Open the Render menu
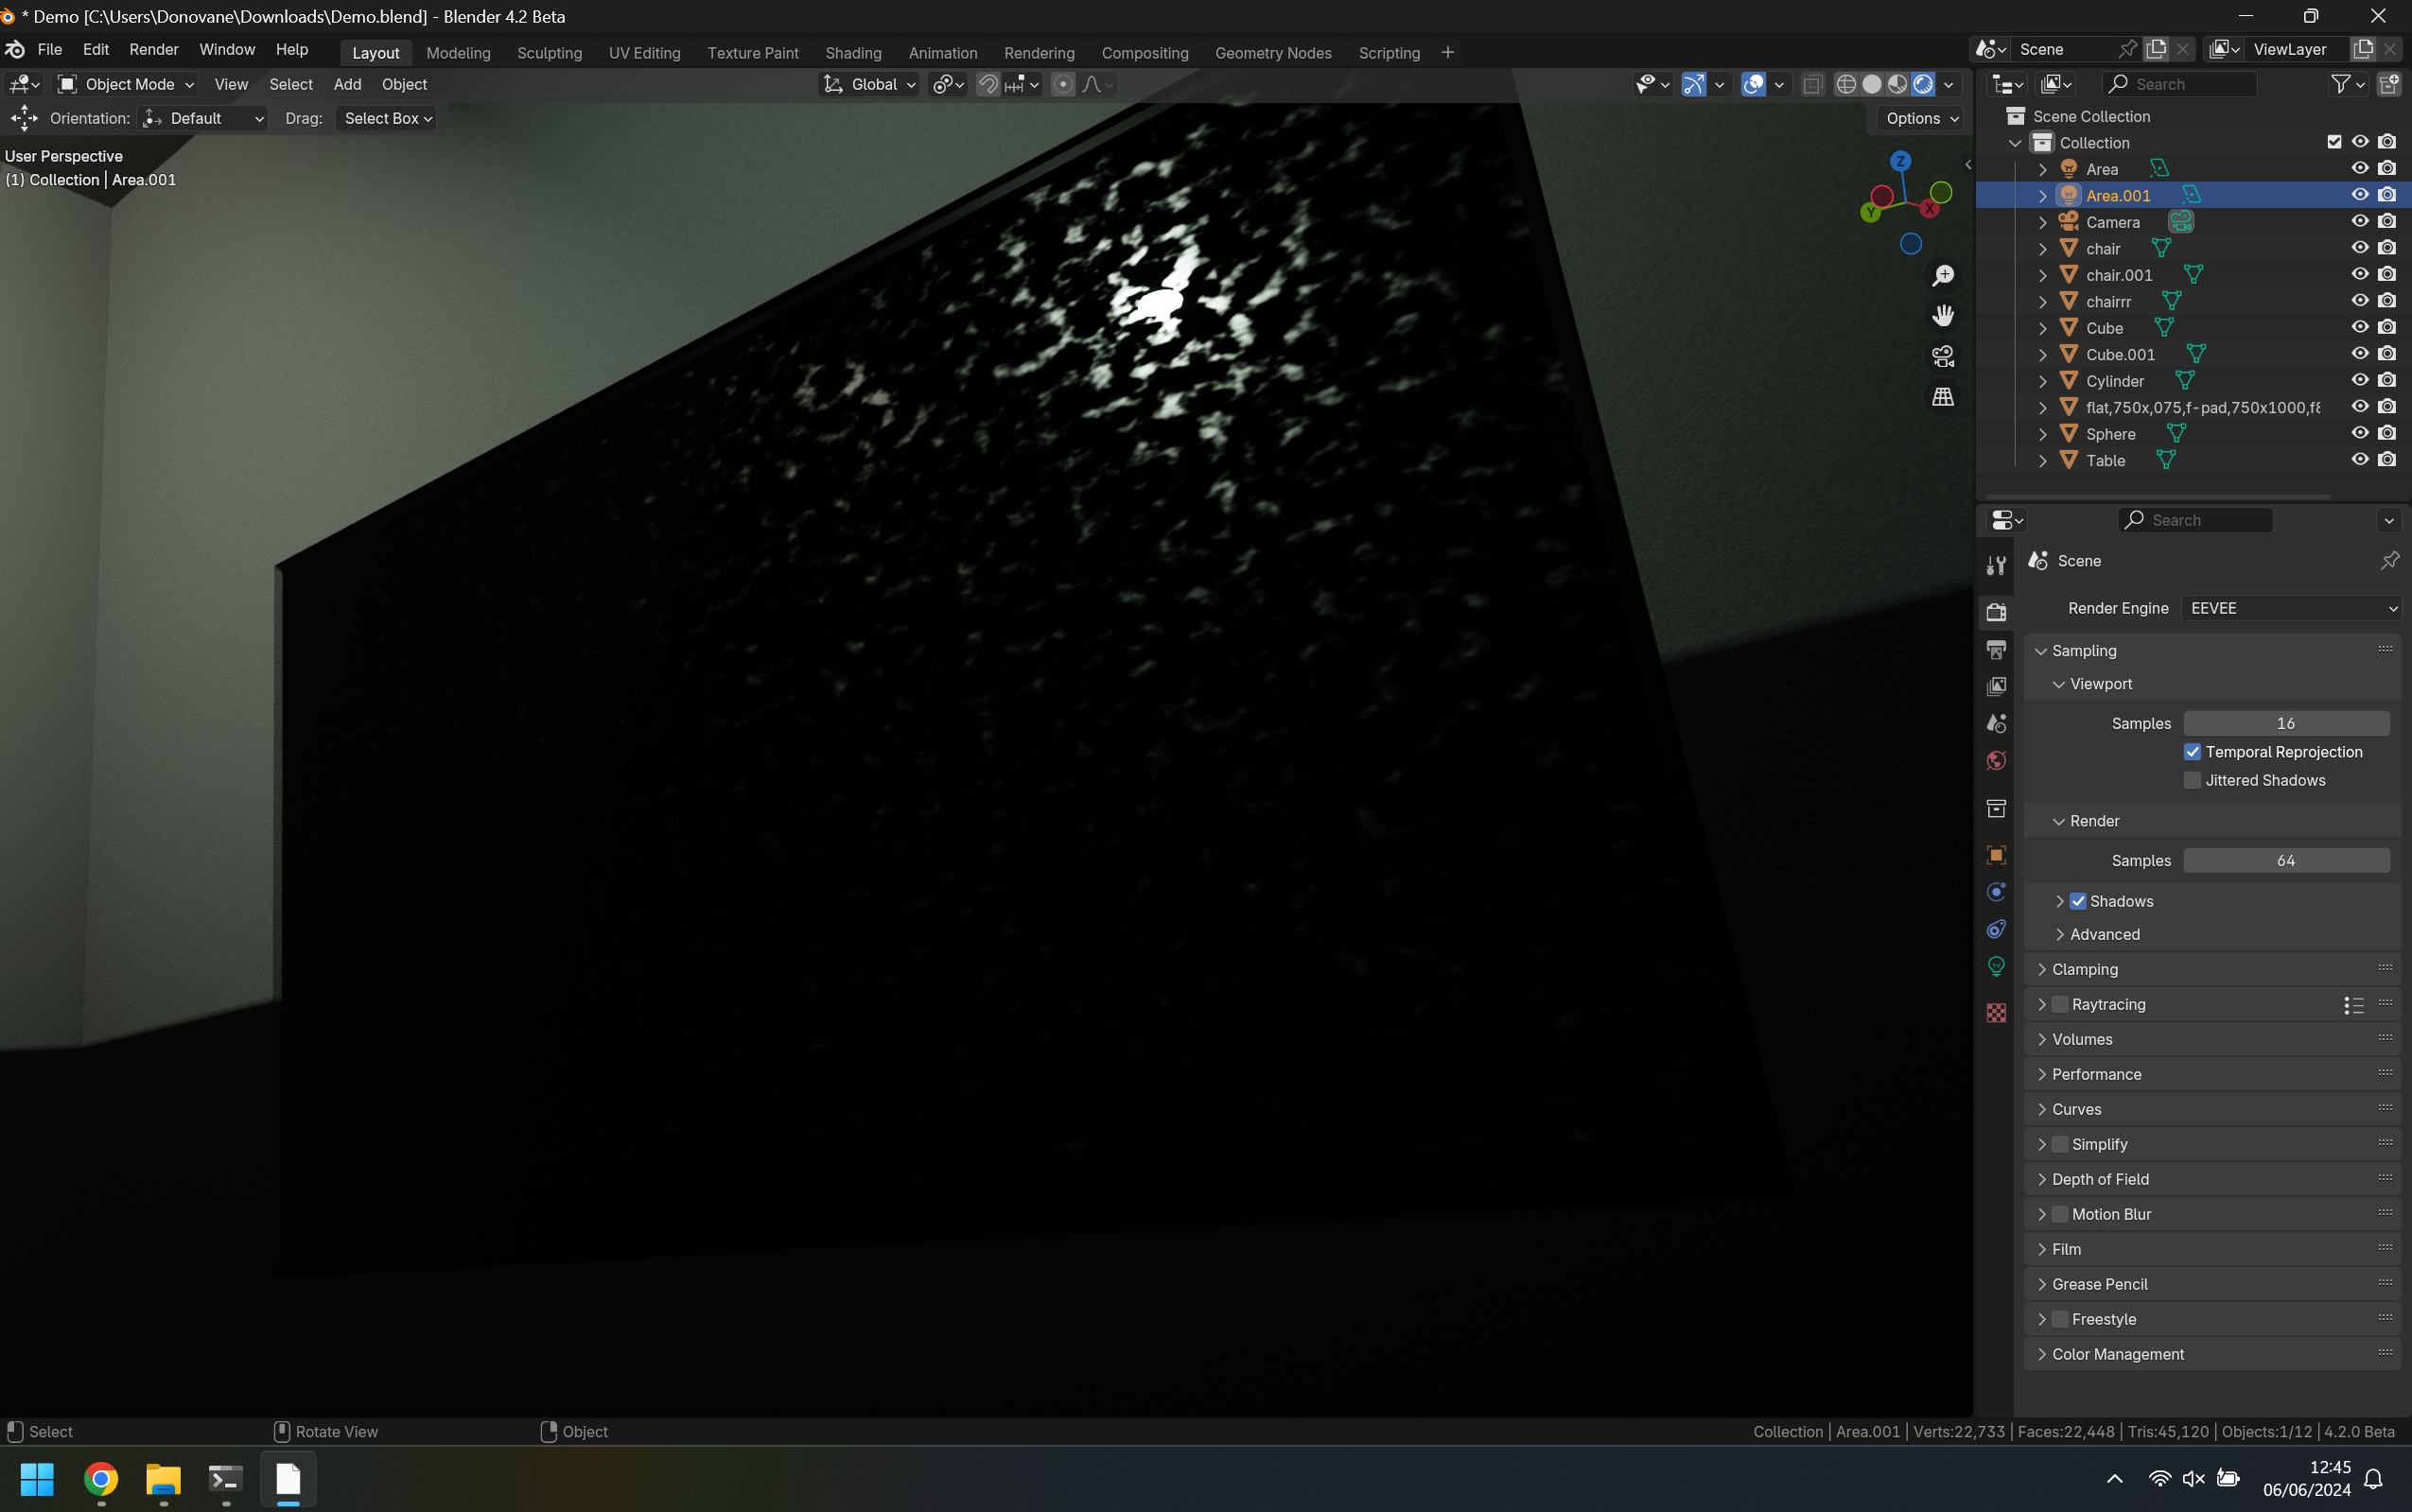Viewport: 2412px width, 1512px height. pyautogui.click(x=154, y=50)
